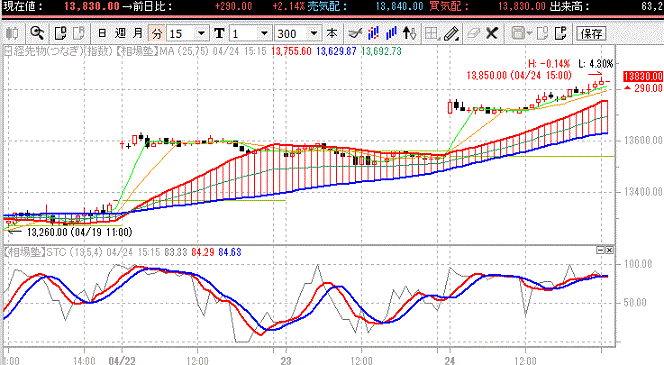
Task: Switch to daily timeframe 日
Action: (102, 33)
